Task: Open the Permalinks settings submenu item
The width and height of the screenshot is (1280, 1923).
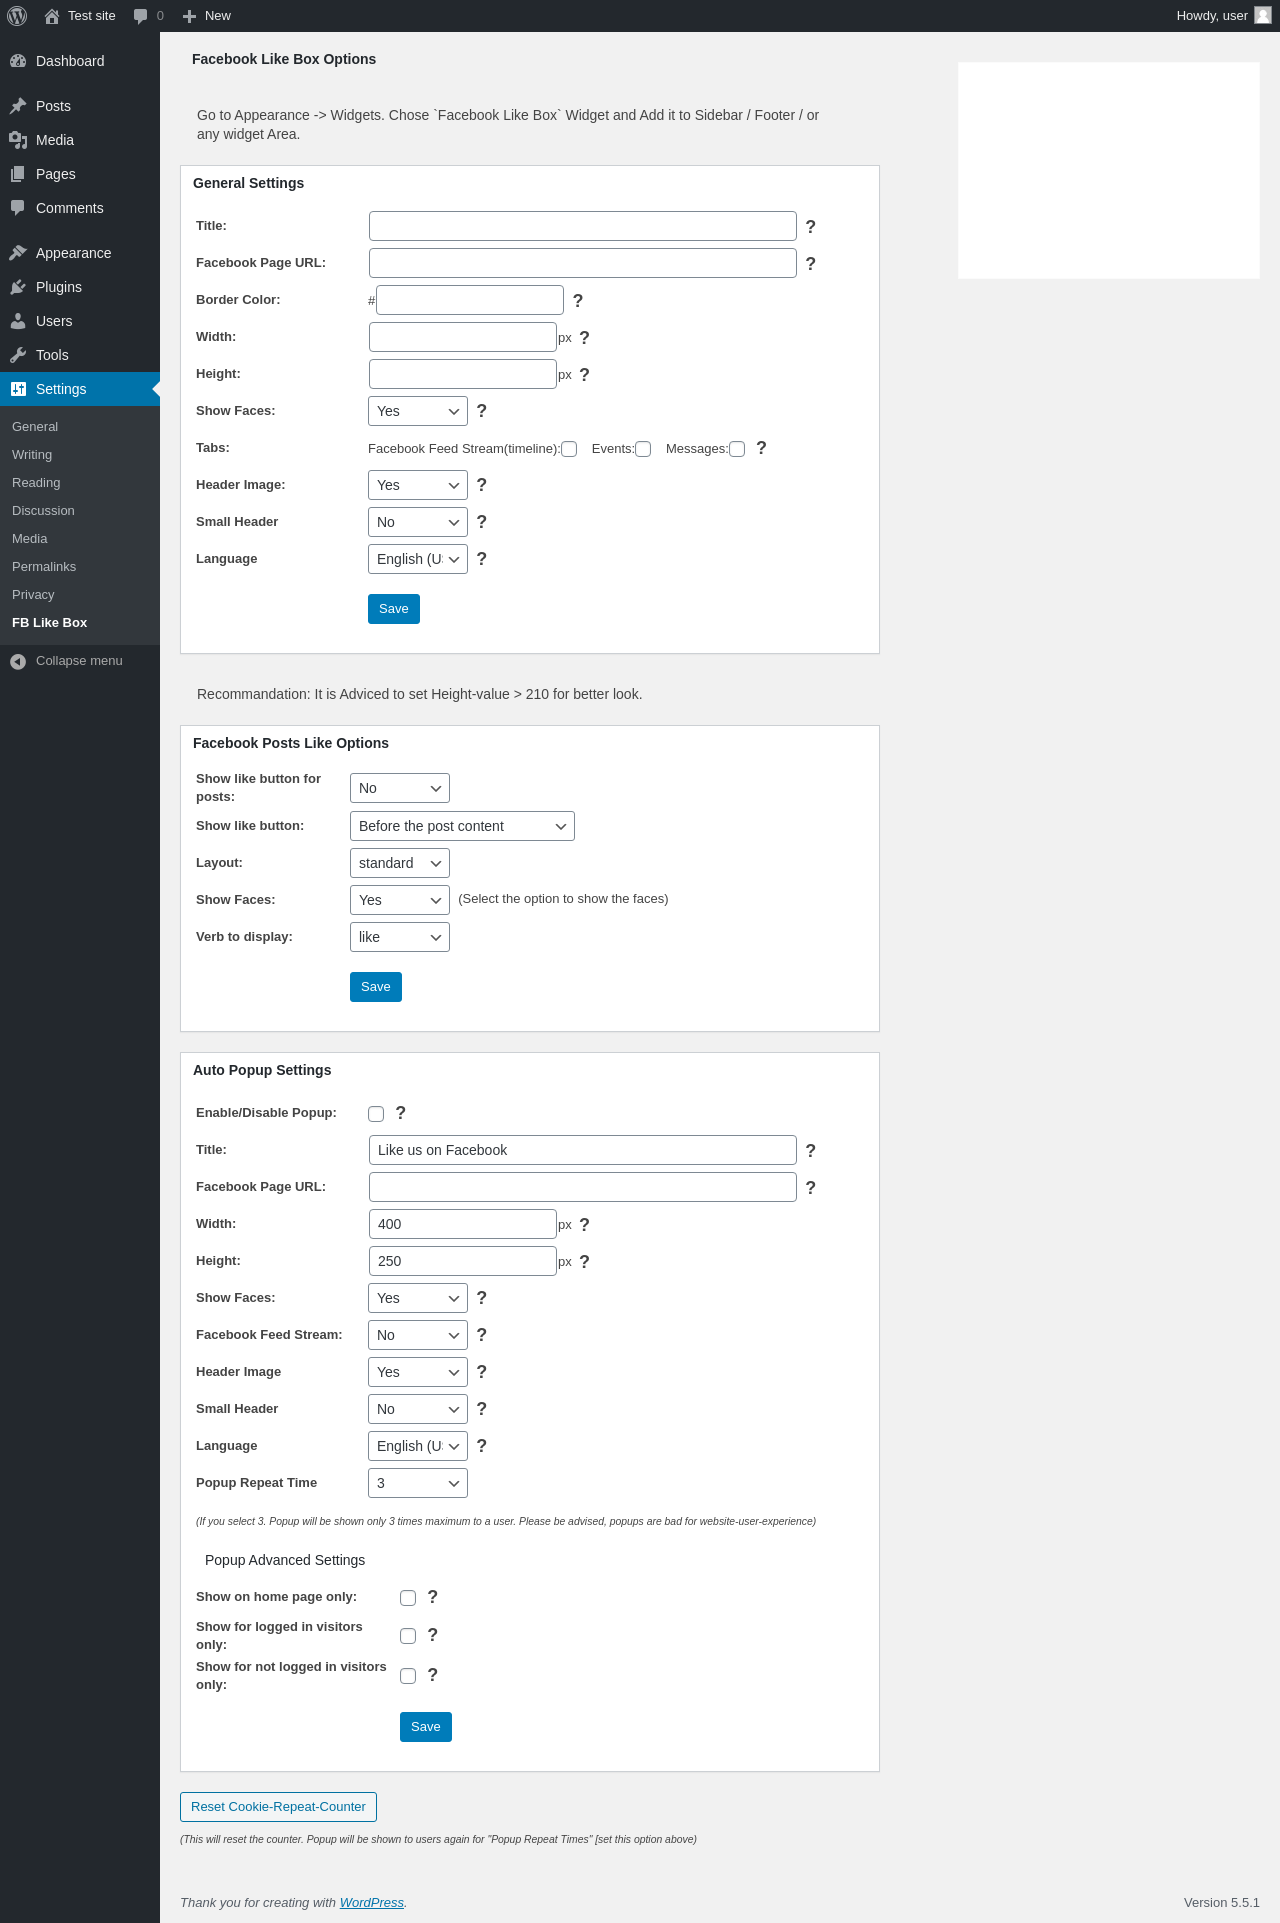Action: [44, 567]
